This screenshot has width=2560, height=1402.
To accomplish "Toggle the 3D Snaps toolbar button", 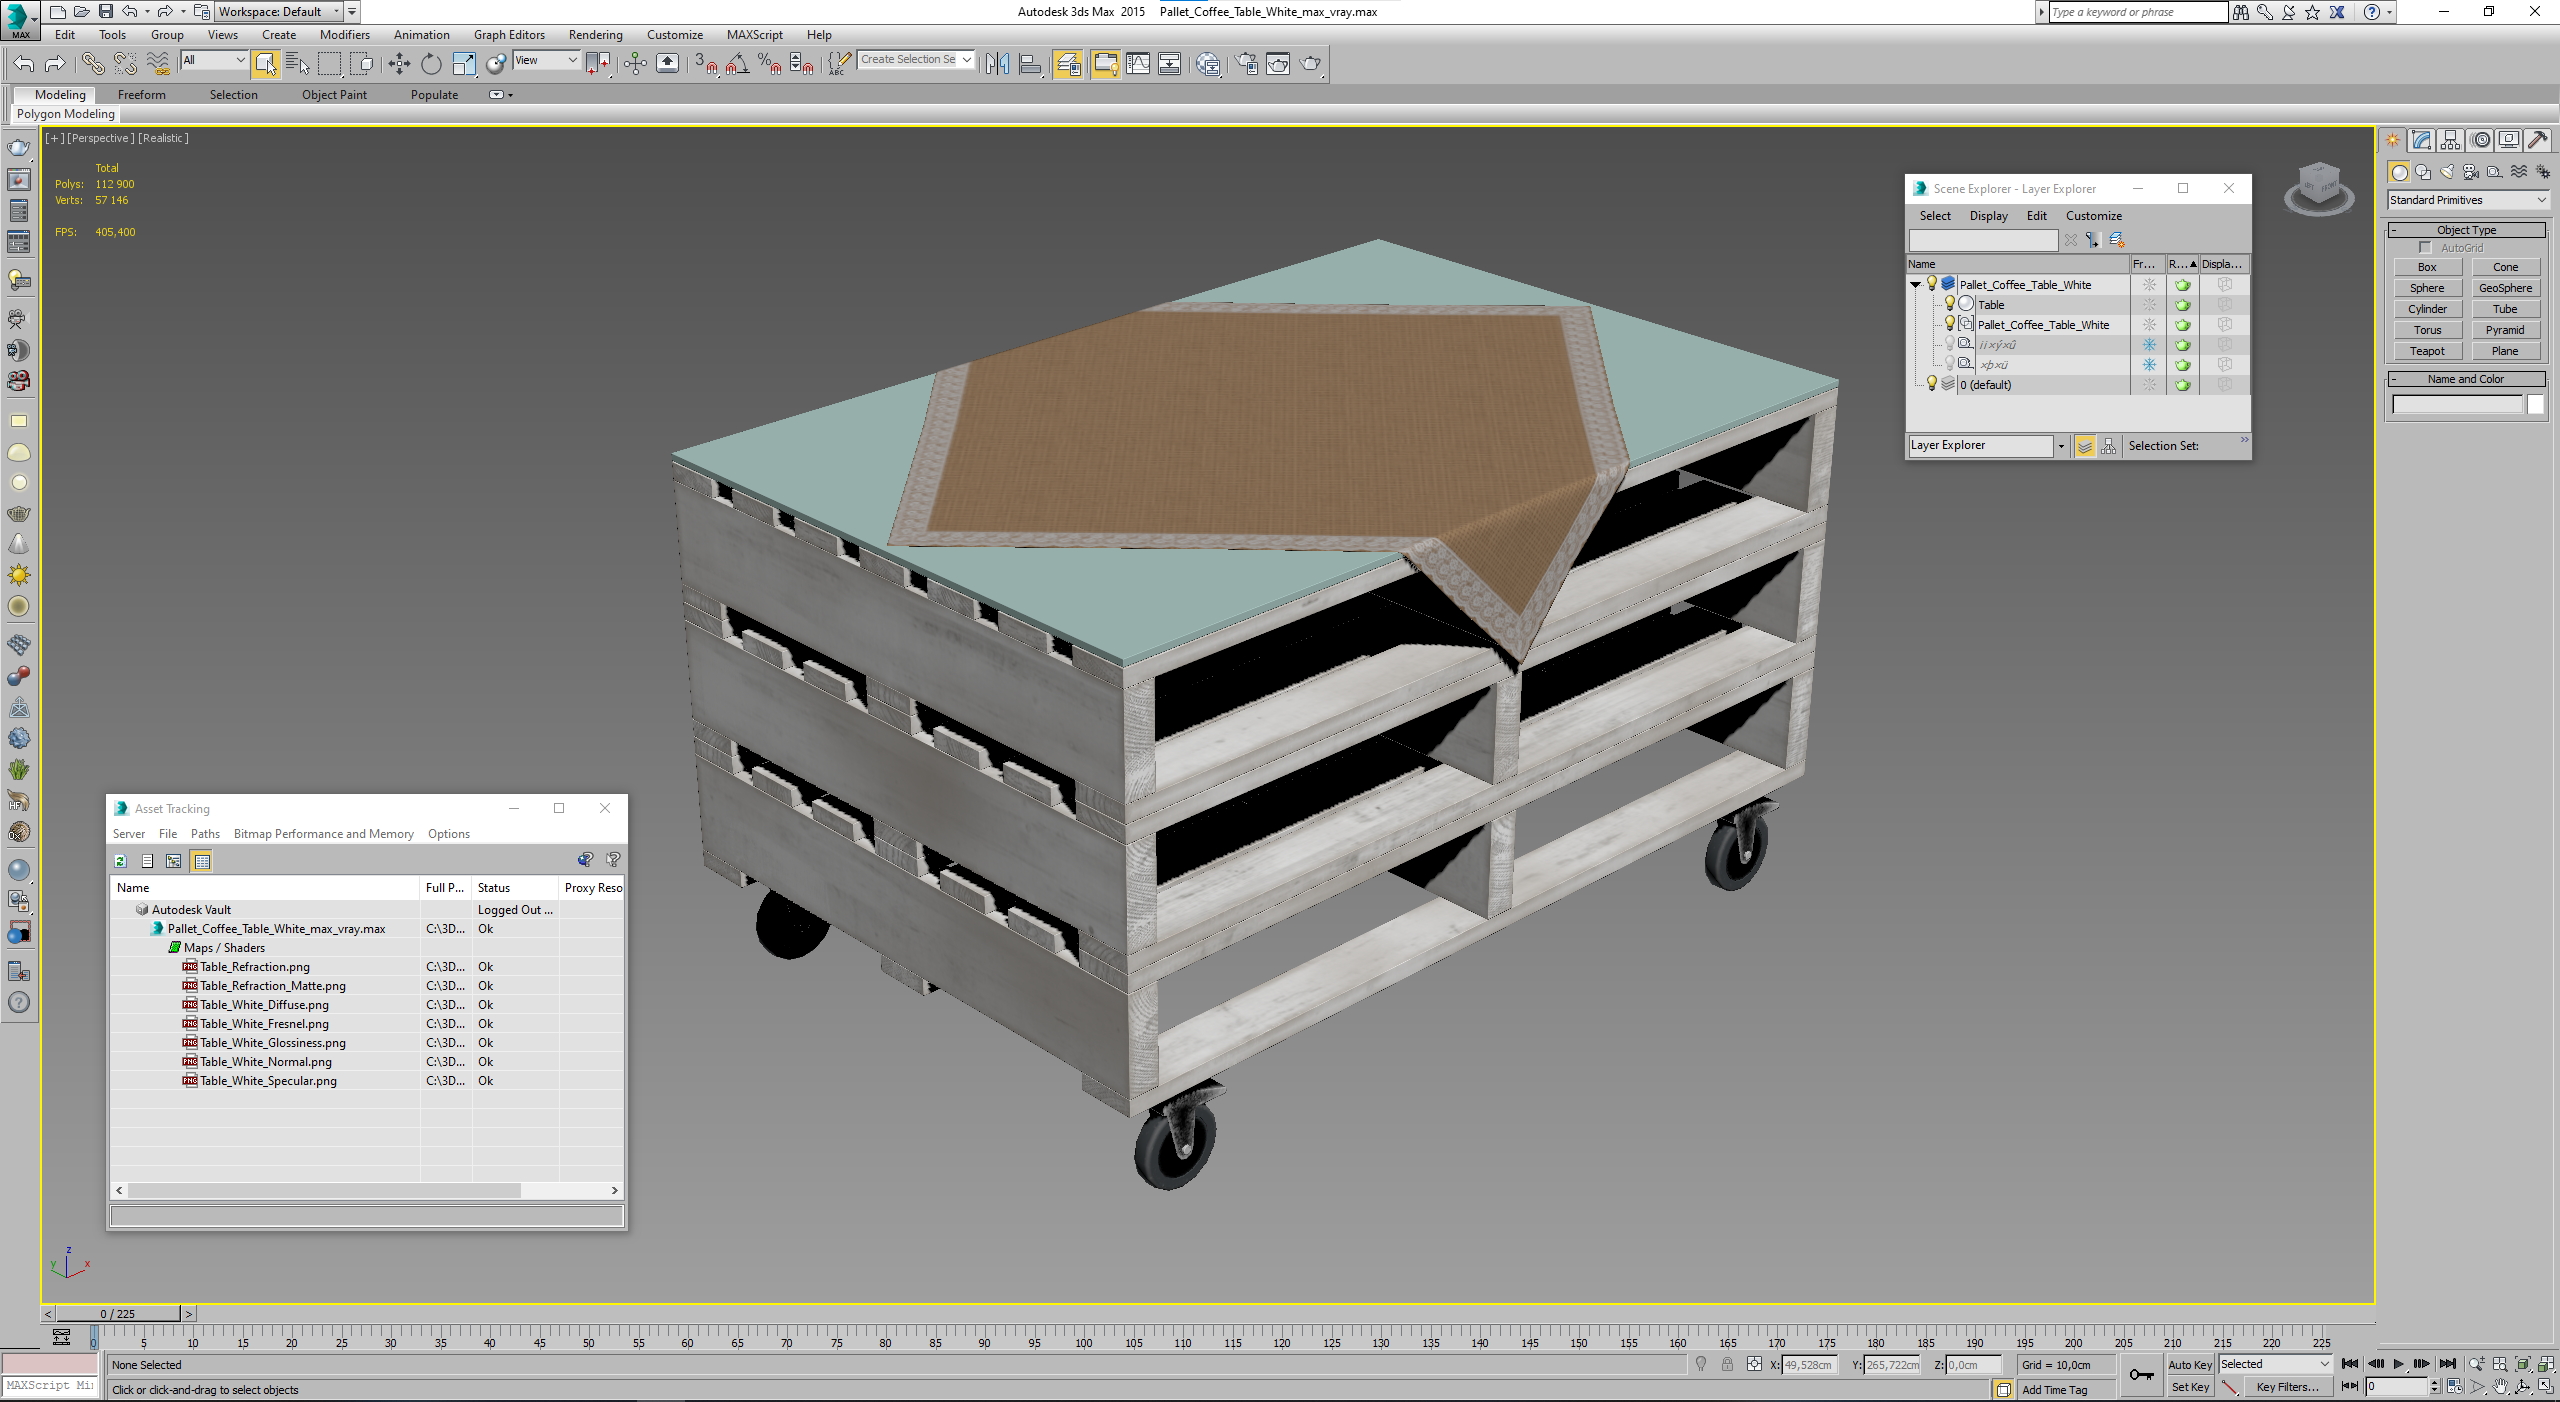I will point(706,64).
